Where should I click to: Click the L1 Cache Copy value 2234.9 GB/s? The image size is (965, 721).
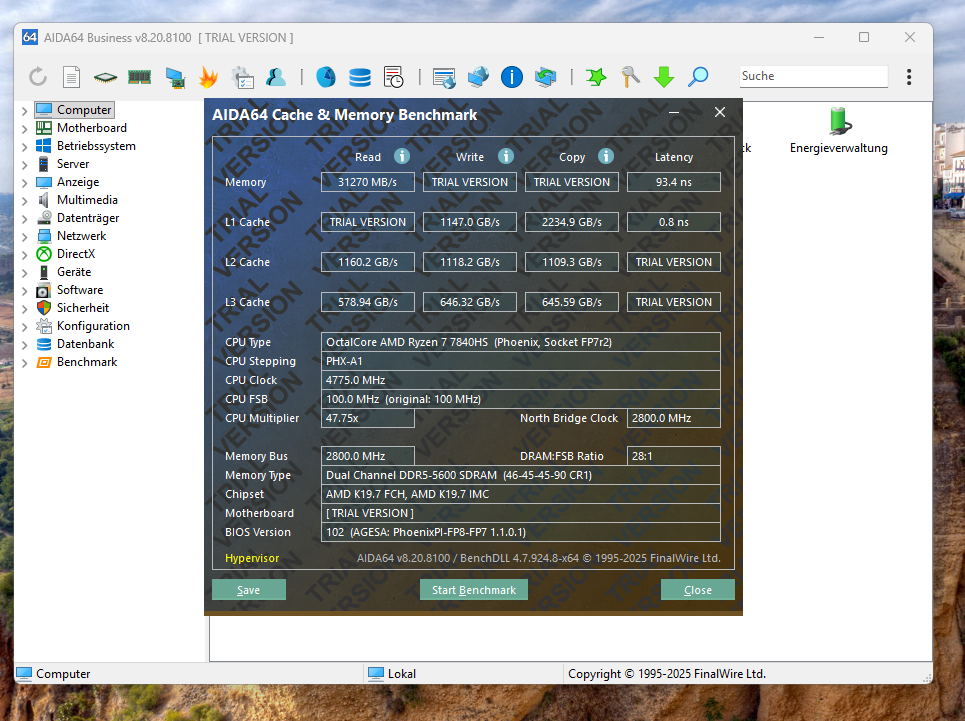click(572, 222)
